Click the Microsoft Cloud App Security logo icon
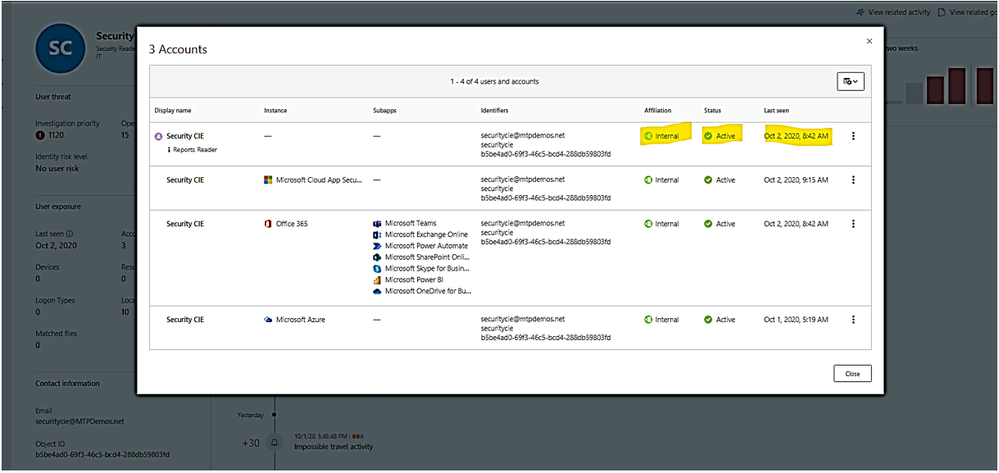999x473 pixels. click(x=268, y=180)
